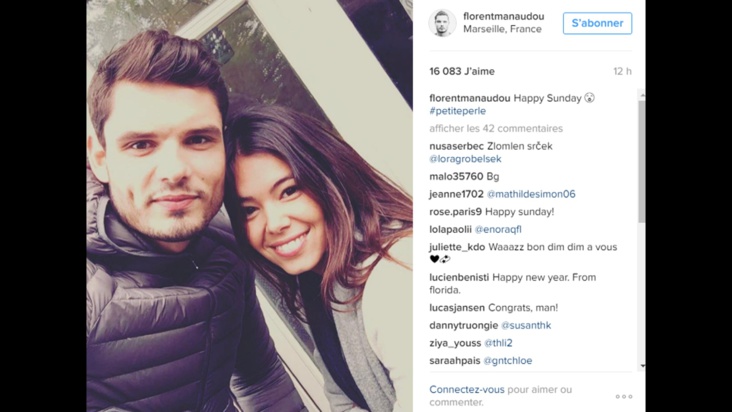Screen dimensions: 732x412
Task: Open commenter nusaserbec's profile
Action: pyautogui.click(x=457, y=146)
